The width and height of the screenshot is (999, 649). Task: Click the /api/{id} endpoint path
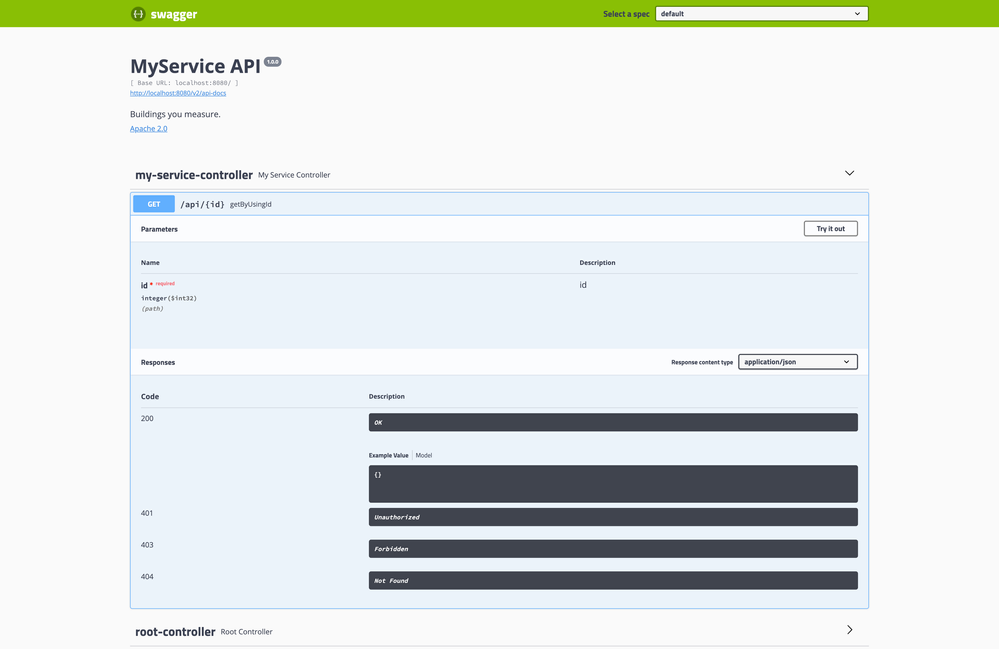point(203,204)
